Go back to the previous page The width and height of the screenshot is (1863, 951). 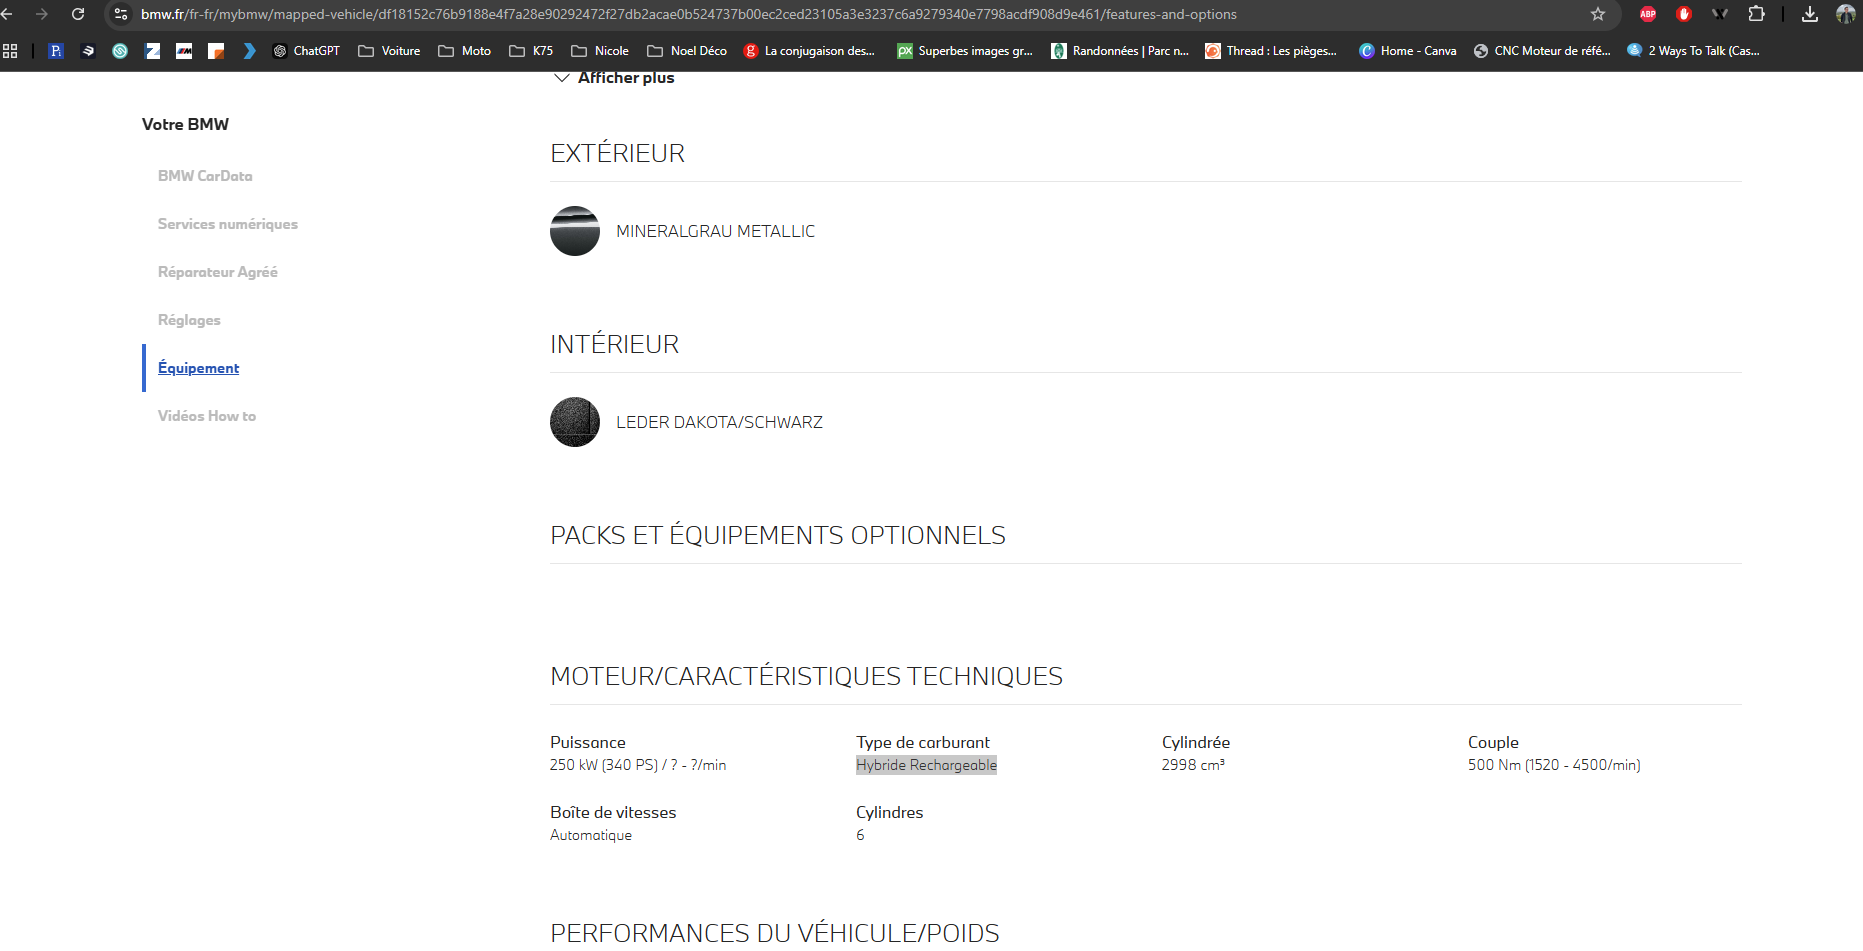click(x=7, y=14)
